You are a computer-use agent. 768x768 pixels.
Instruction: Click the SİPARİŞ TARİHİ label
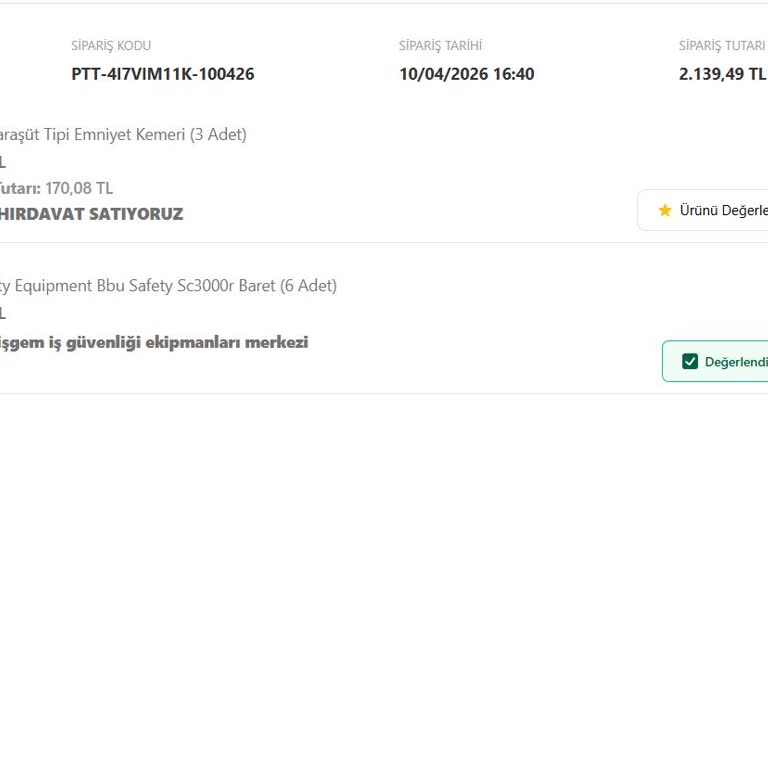click(x=440, y=46)
